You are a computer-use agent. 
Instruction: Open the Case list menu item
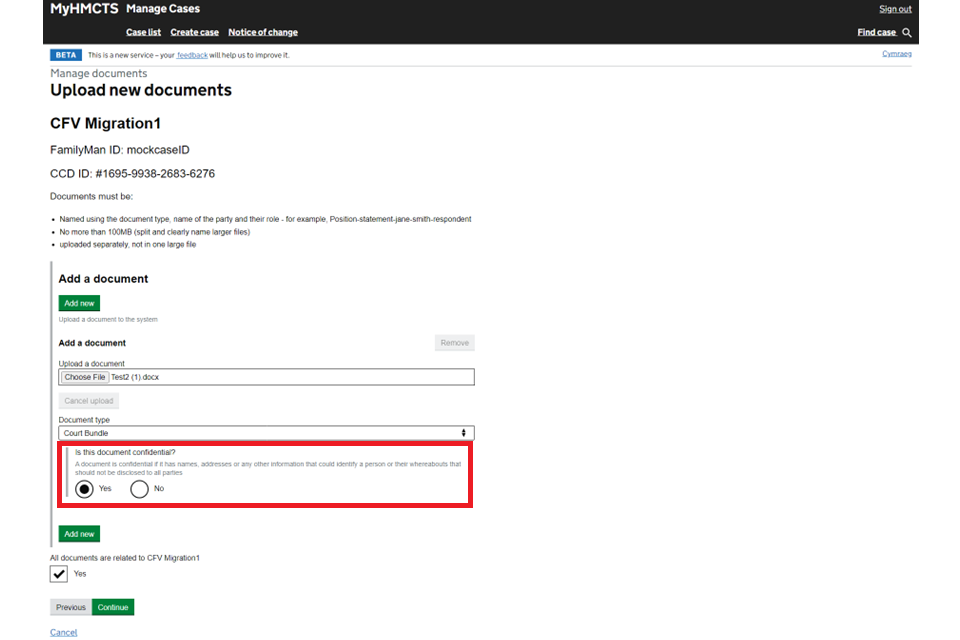click(x=143, y=32)
